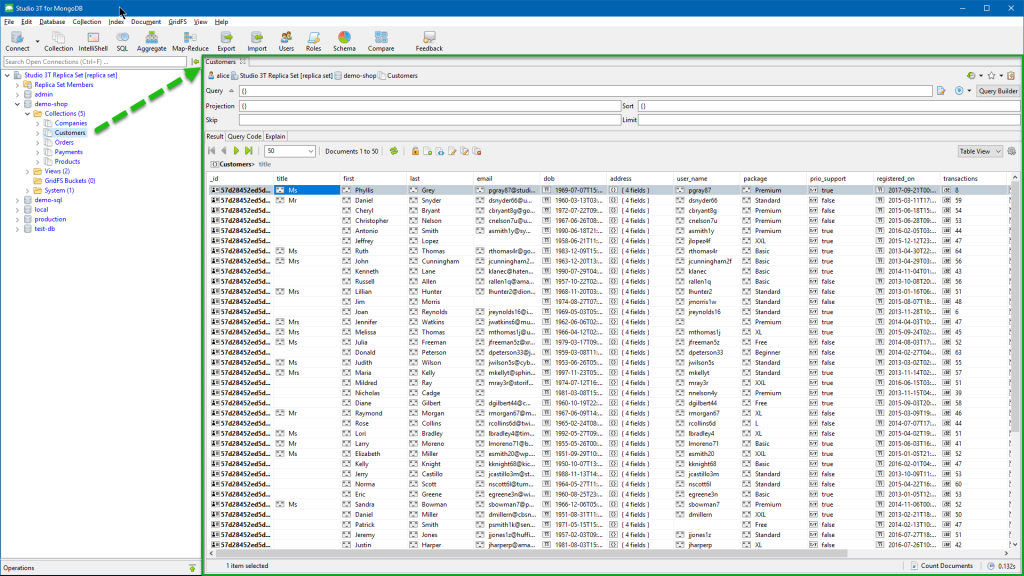1024x576 pixels.
Task: Open the SQL query tool
Action: click(122, 41)
